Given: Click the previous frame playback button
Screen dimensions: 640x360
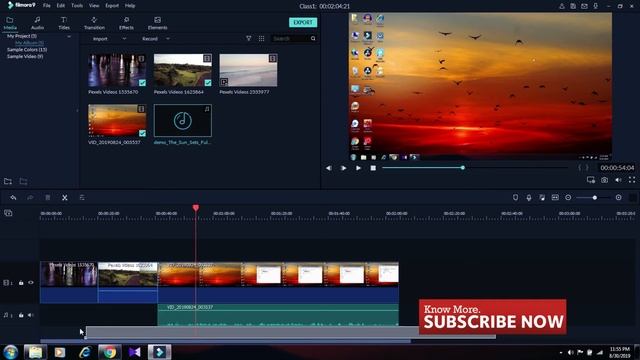Looking at the screenshot, I should tap(329, 168).
